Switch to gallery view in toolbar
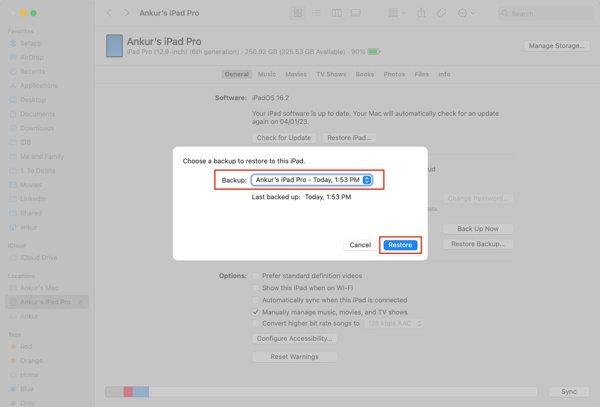 click(x=355, y=13)
